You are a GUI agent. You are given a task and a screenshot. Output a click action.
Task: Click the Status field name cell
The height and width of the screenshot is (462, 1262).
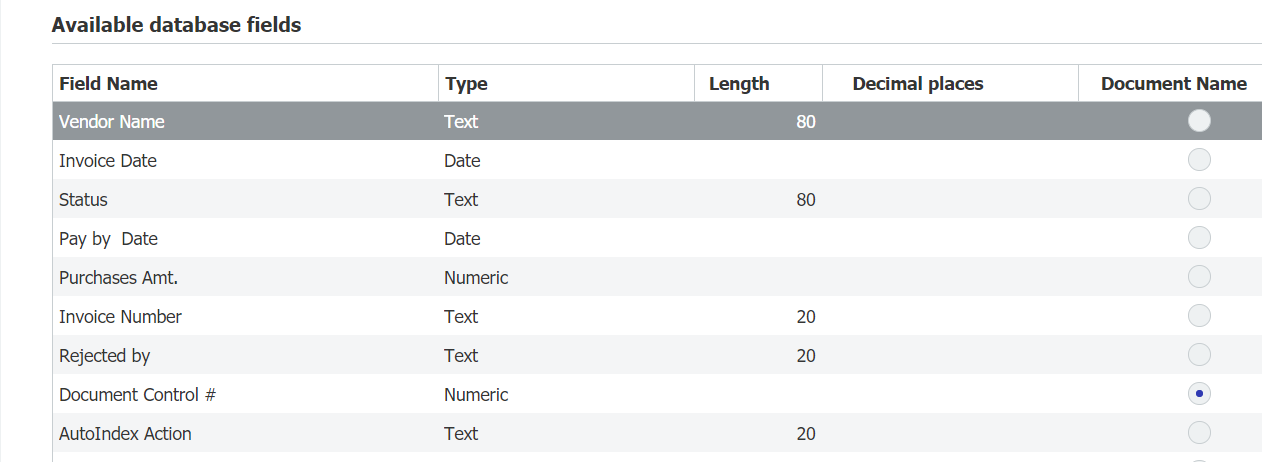pos(83,200)
